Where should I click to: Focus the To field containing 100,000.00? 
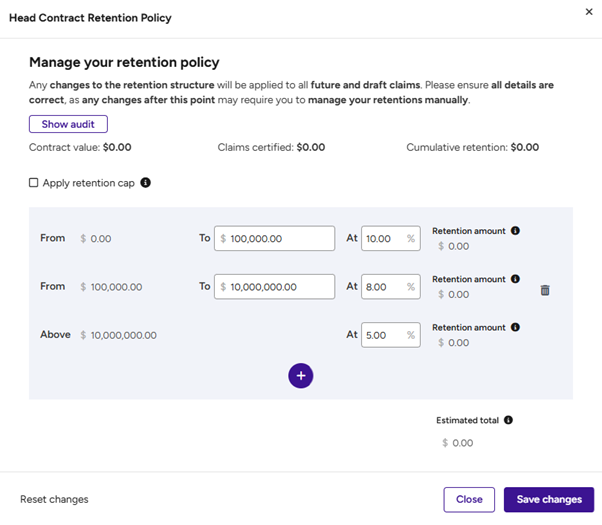pos(280,239)
